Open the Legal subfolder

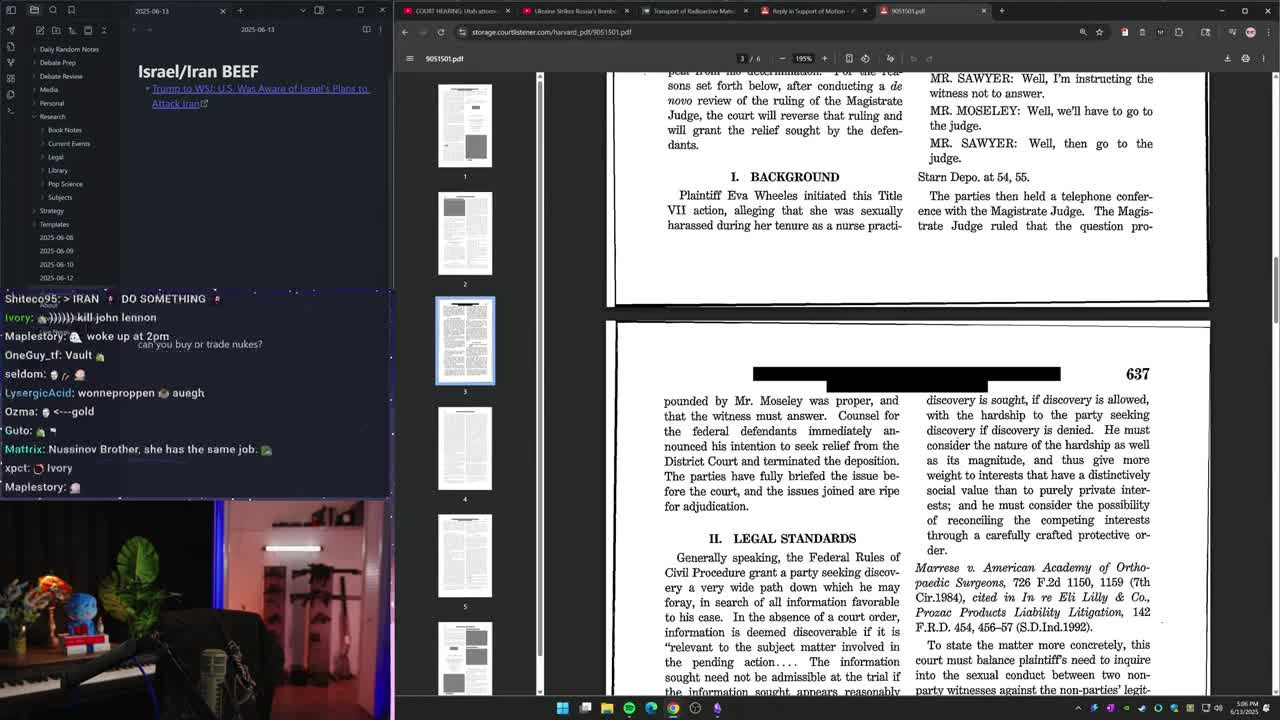55,157
